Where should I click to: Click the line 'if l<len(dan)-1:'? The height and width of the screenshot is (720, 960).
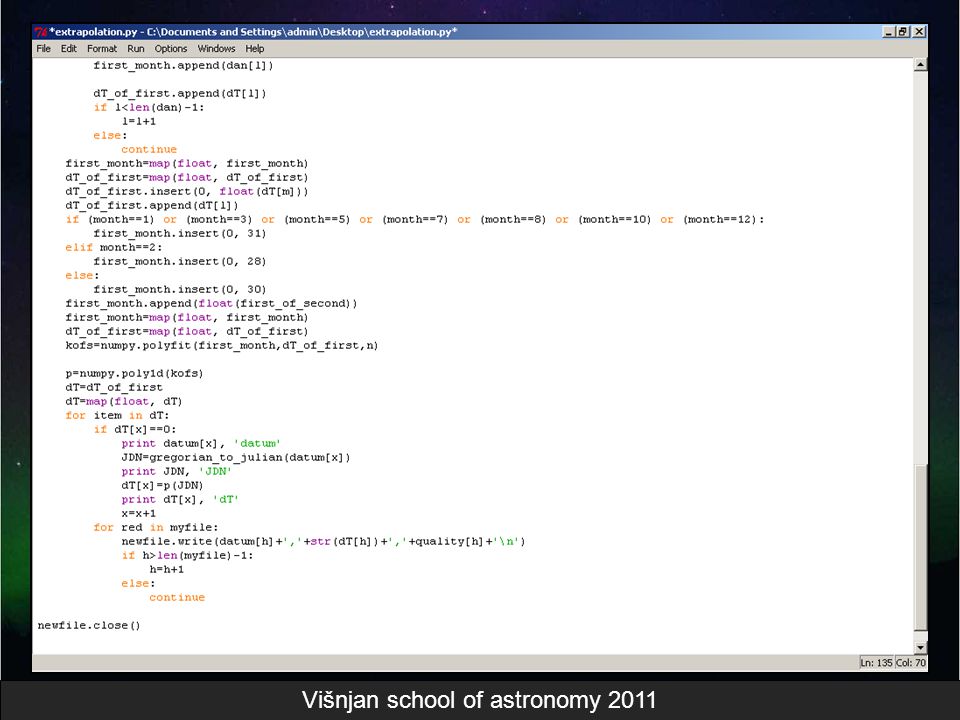149,107
